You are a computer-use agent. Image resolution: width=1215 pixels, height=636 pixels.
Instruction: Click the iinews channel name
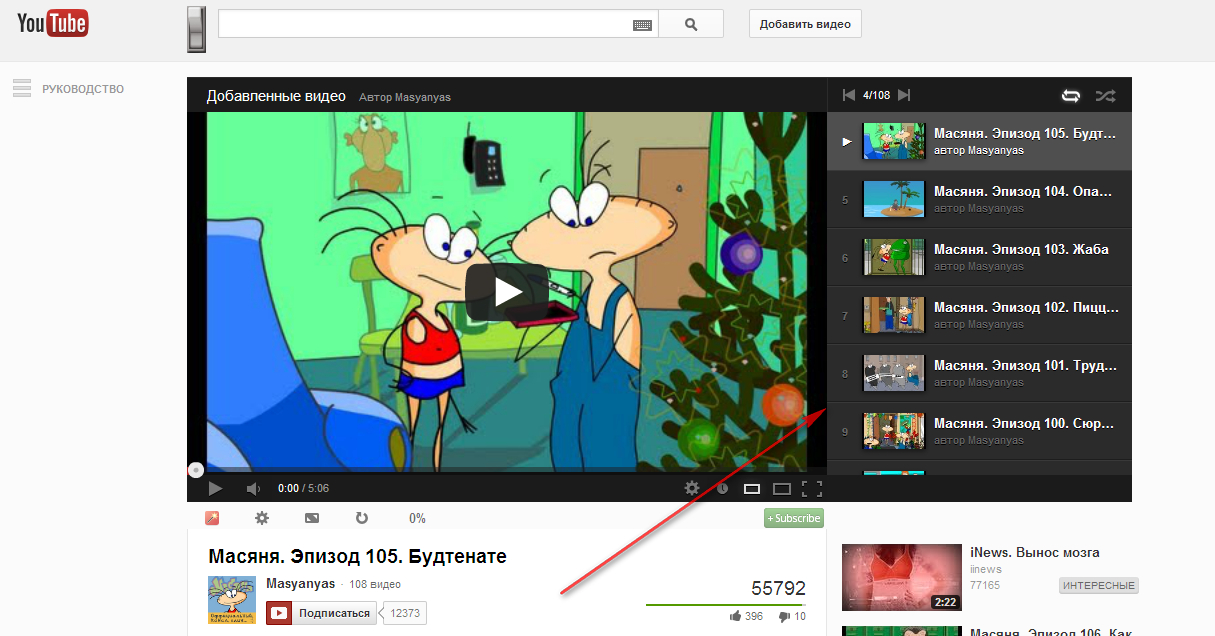[986, 569]
